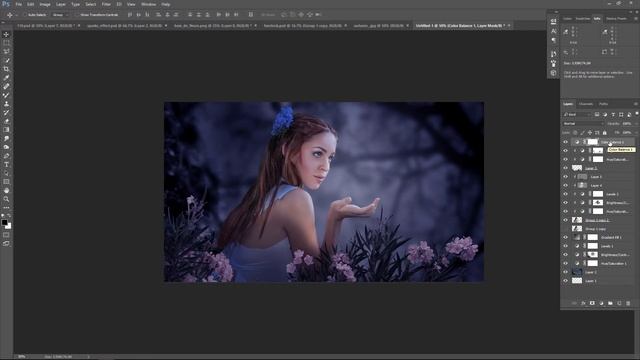Enable Show Transform Controls checkbox
Screen dimensions: 640x360
click(77, 15)
